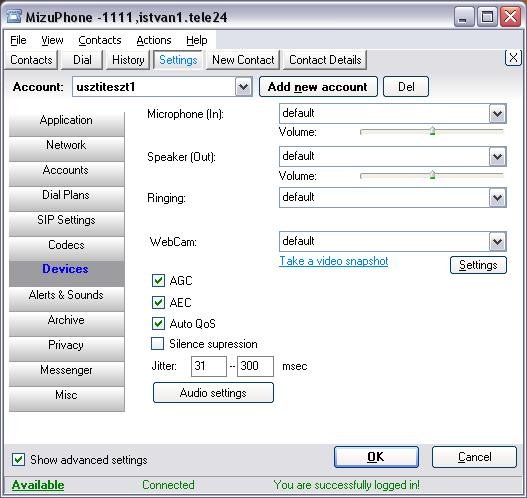Open the New Contact tab
Screen dimensions: 527x498
[x=243, y=60]
